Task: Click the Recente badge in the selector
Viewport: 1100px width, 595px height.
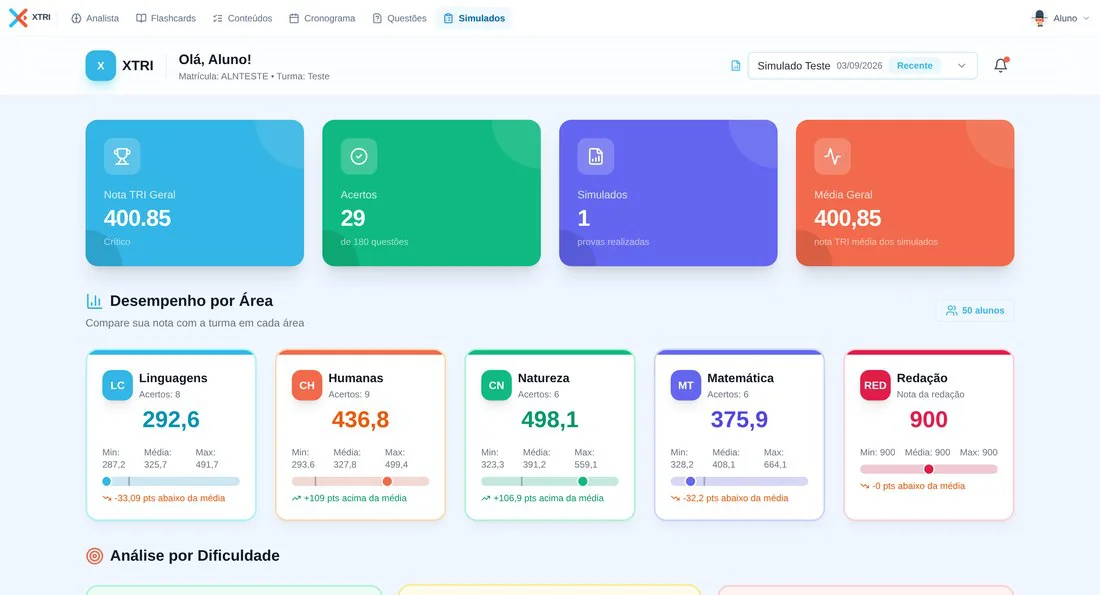Action: (915, 65)
